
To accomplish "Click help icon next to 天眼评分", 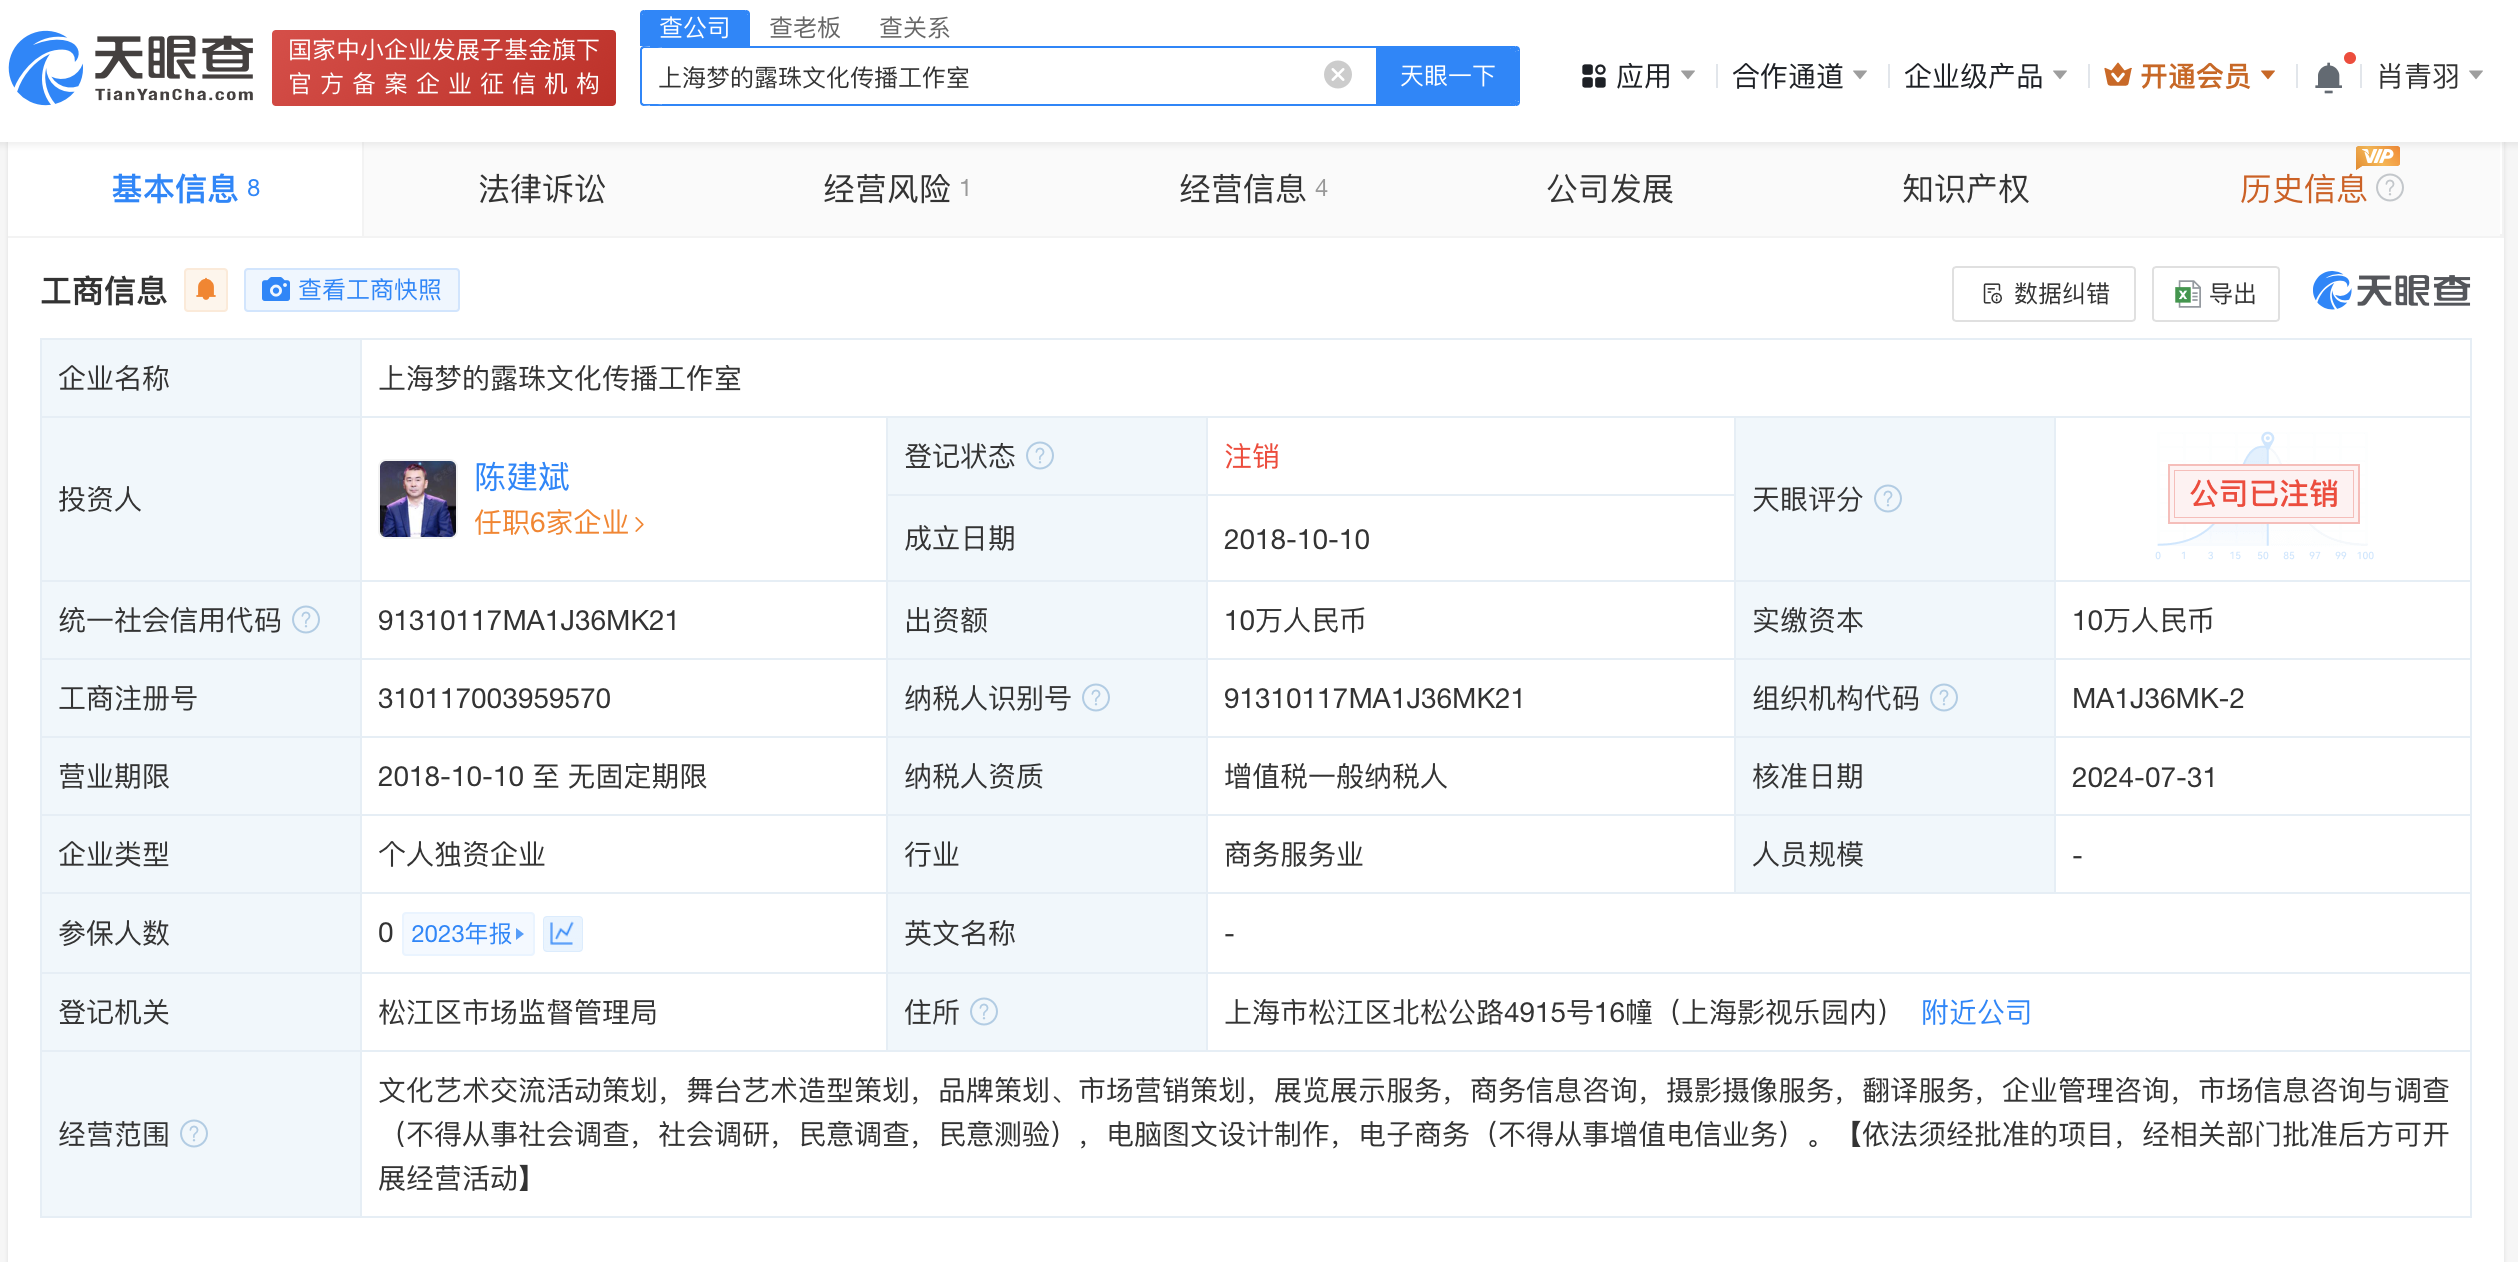I will click(x=1887, y=499).
